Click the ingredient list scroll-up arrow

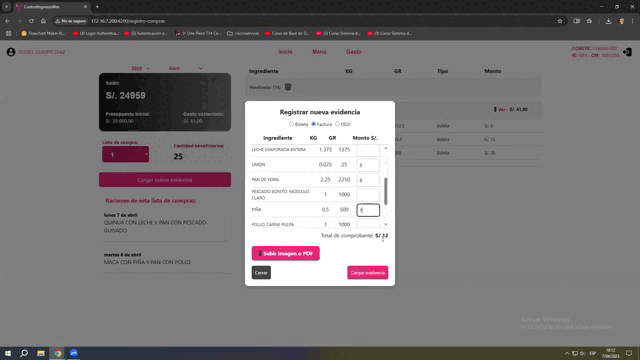click(x=386, y=148)
